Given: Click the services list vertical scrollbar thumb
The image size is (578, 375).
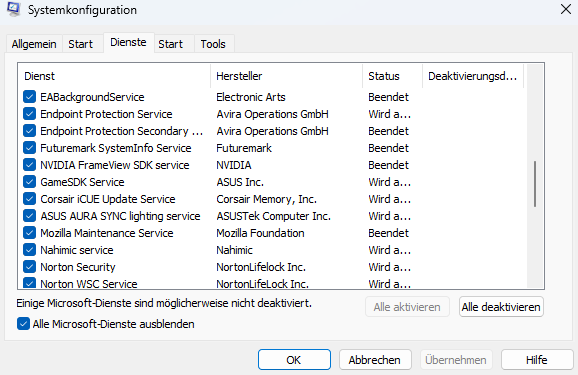Looking at the screenshot, I should [x=535, y=184].
